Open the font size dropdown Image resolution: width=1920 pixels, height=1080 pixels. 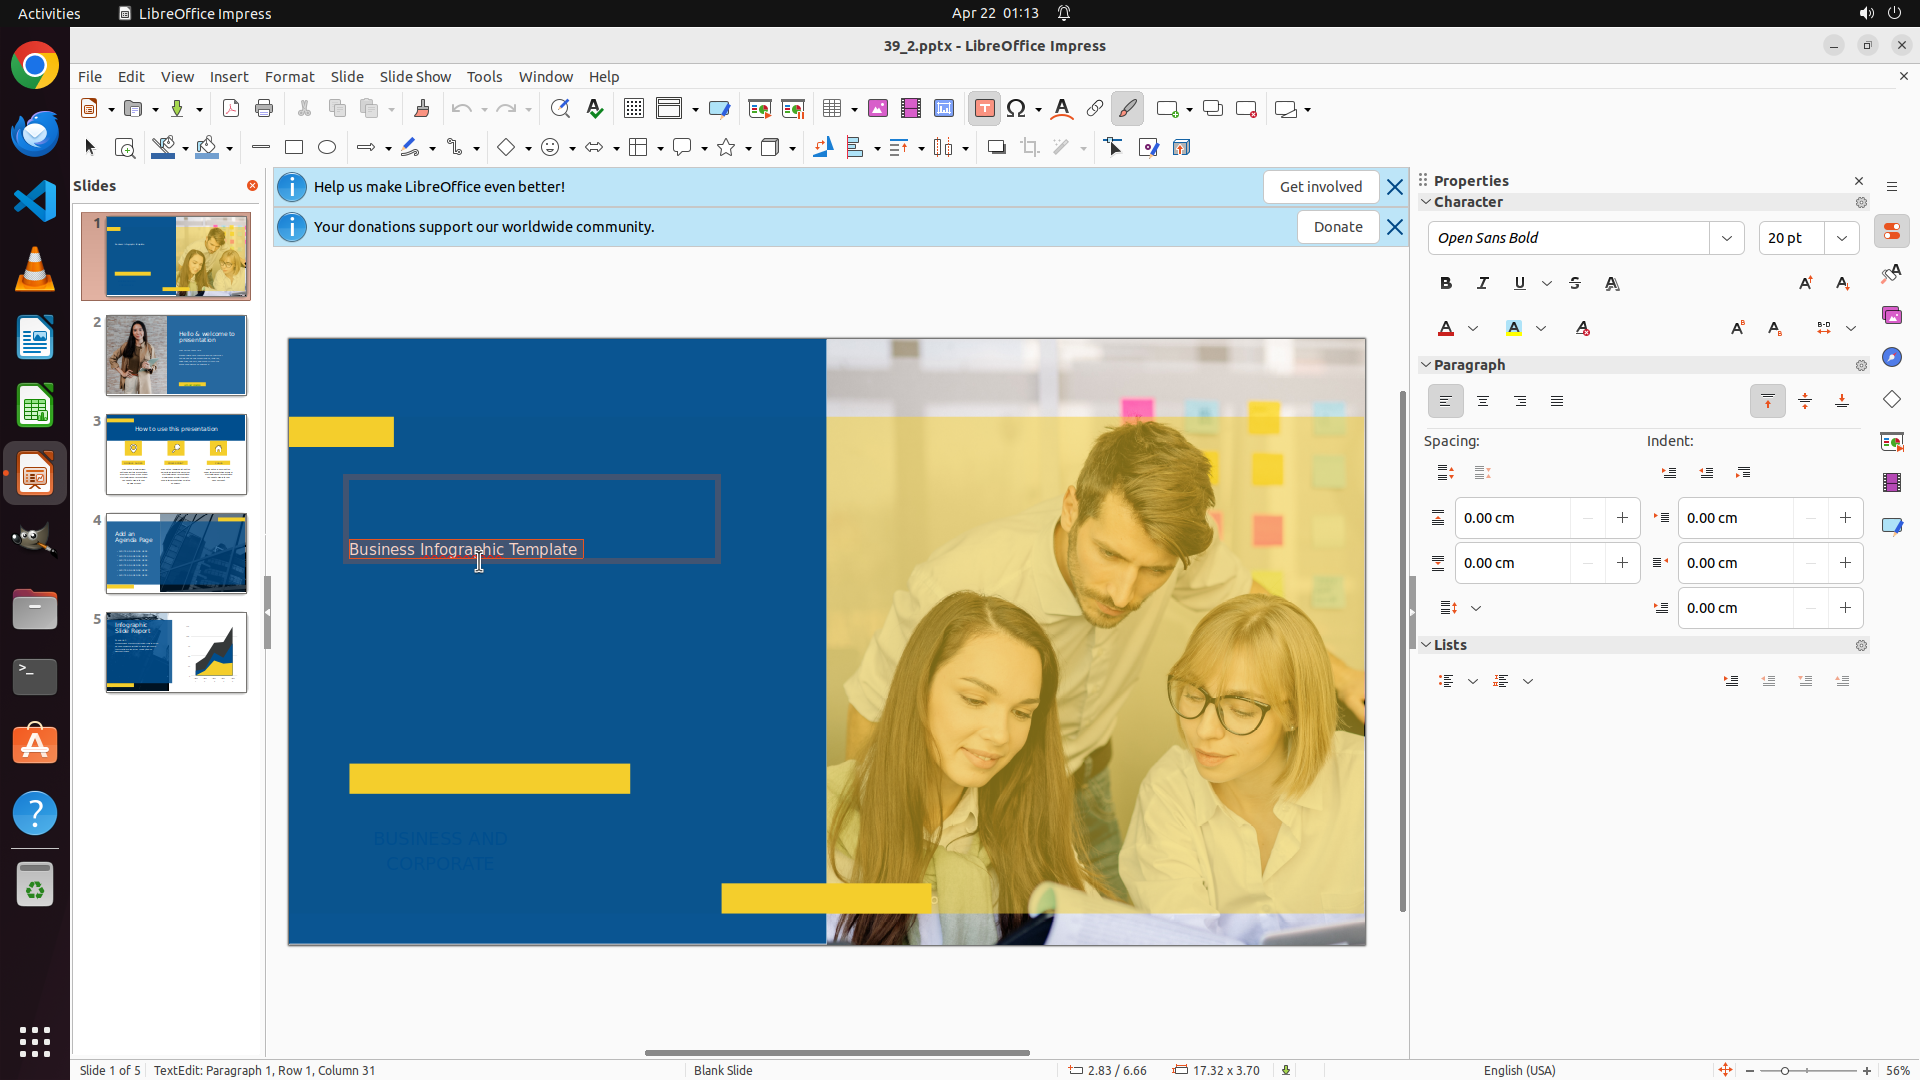pyautogui.click(x=1842, y=238)
